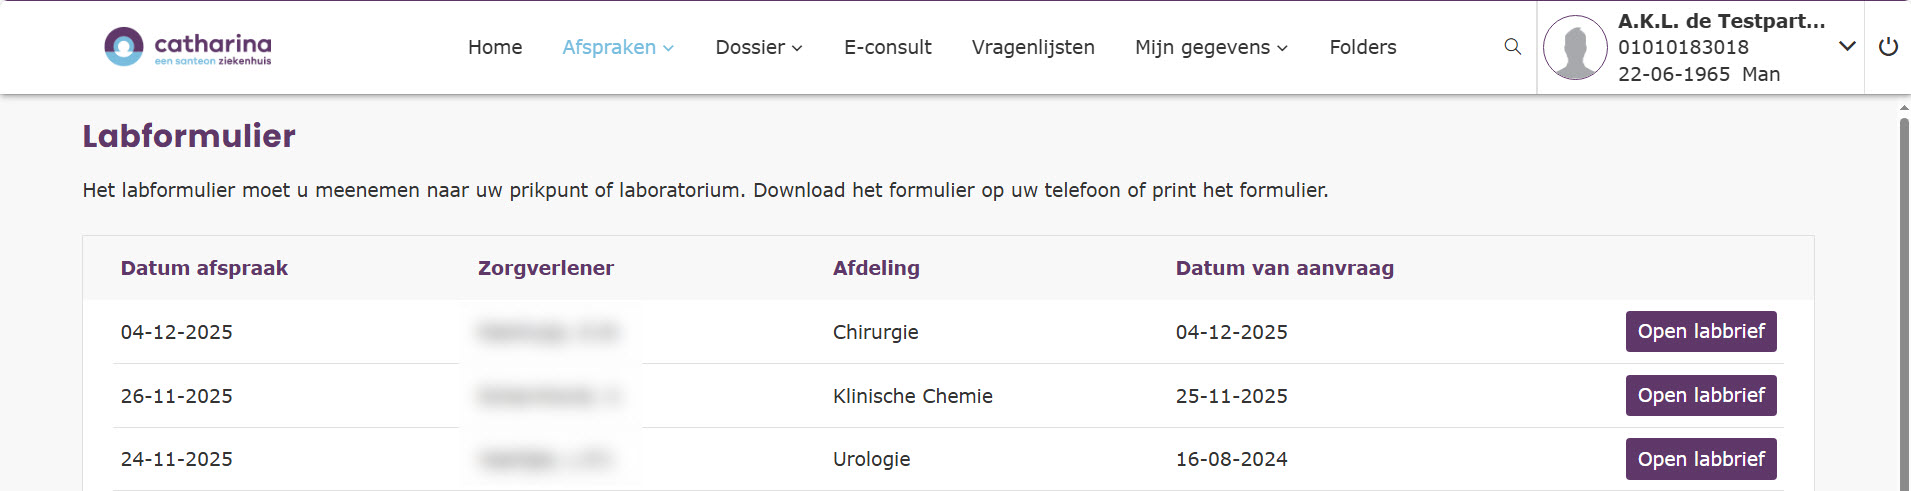1911x491 pixels.
Task: Open labbrief for Klinische Chemie
Action: pyautogui.click(x=1700, y=395)
